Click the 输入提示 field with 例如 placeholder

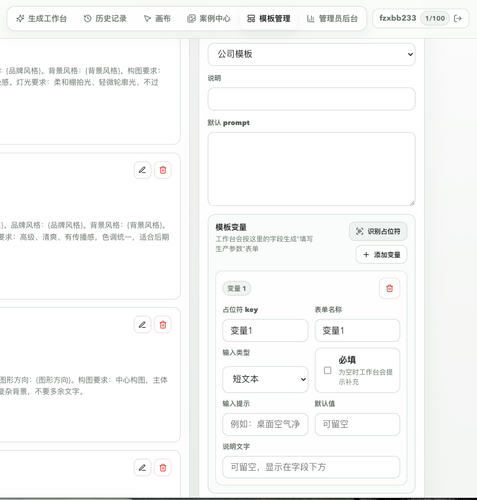click(x=265, y=424)
